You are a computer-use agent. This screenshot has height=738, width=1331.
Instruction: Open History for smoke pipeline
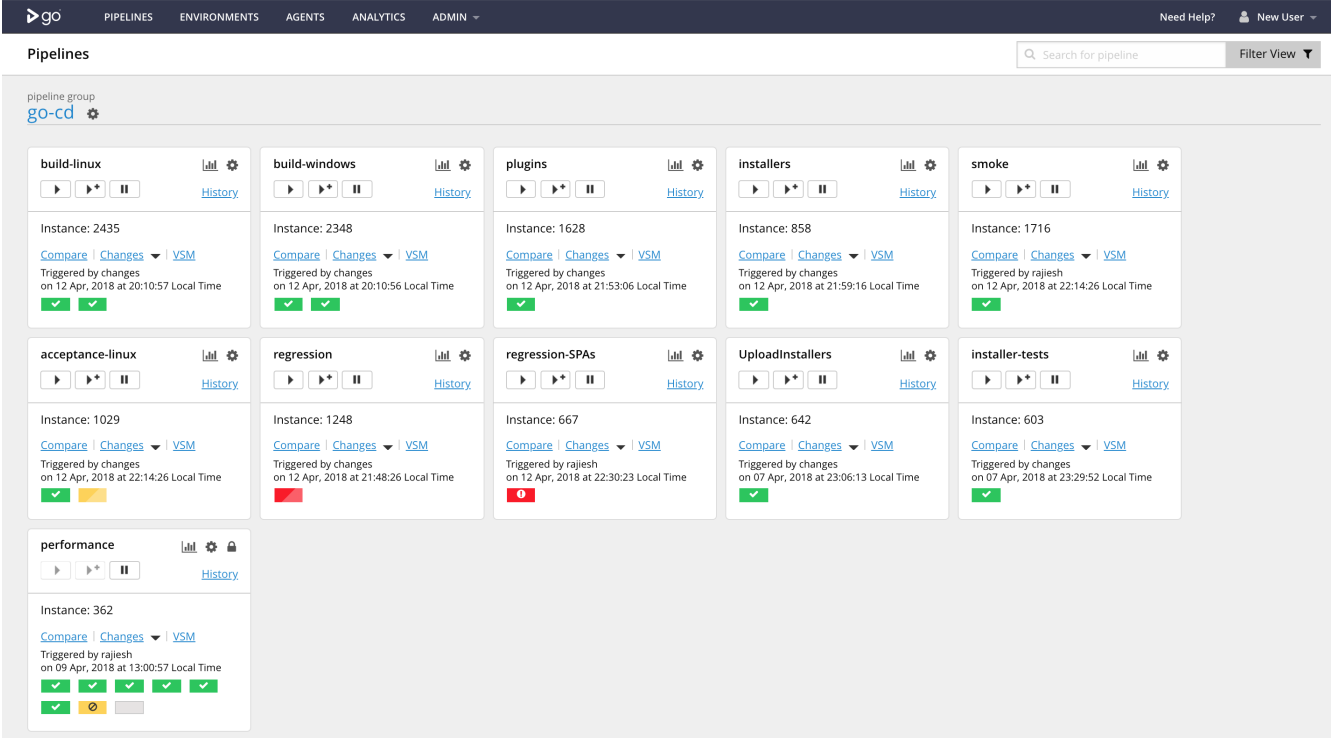pos(1150,192)
